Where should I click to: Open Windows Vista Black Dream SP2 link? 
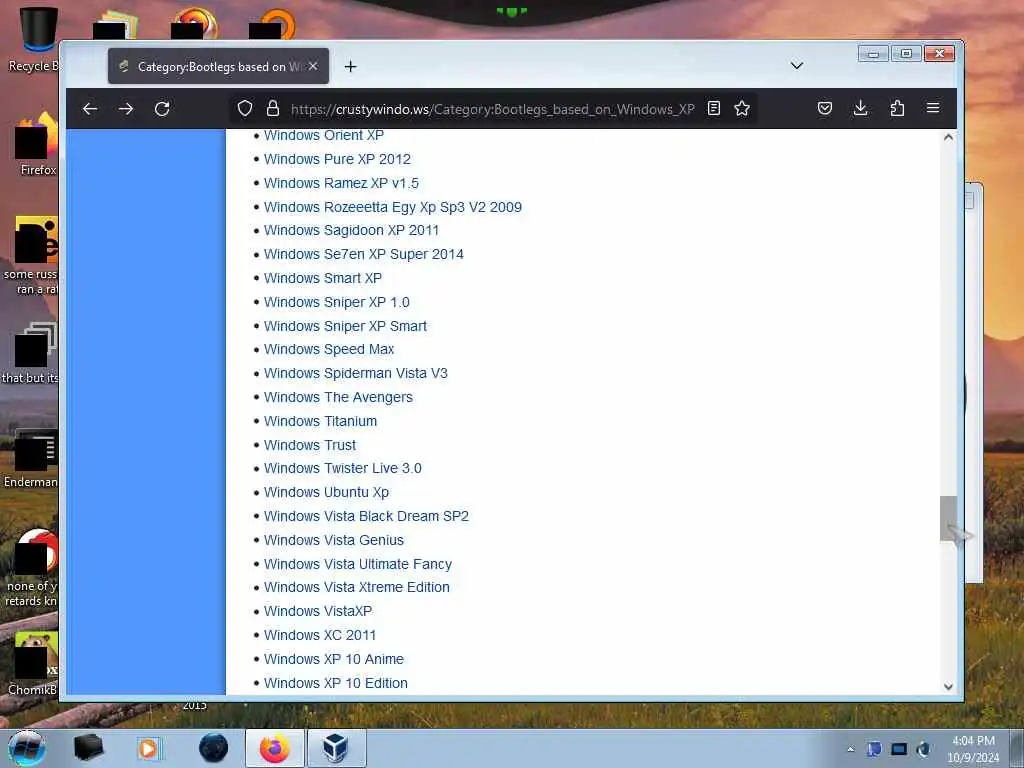point(366,517)
